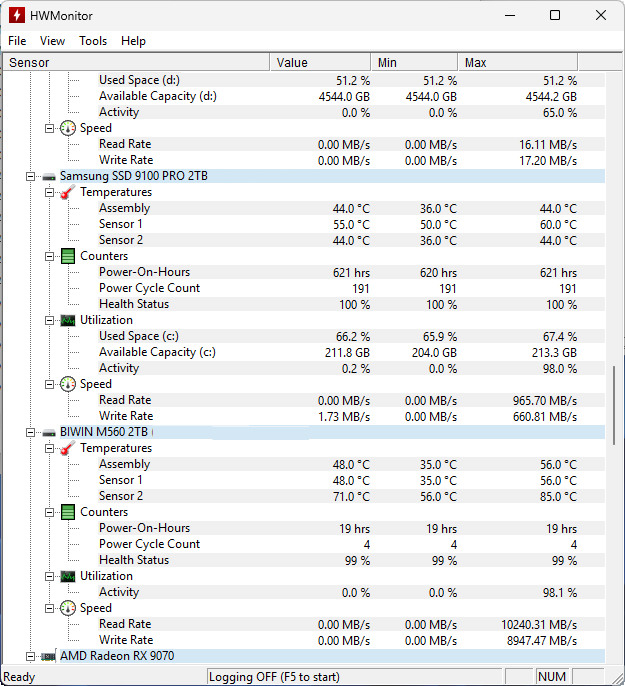
Task: Select the Available Capacity (c:) row
Action: click(x=304, y=352)
